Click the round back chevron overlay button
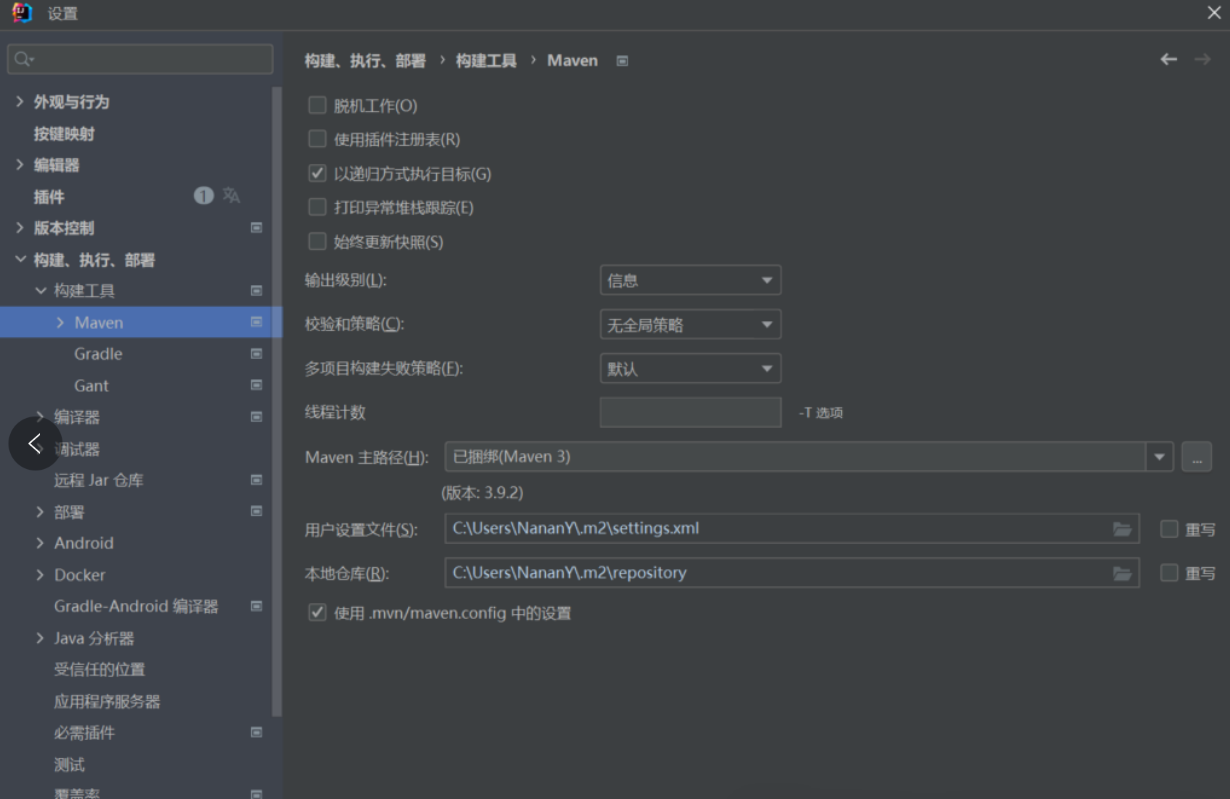This screenshot has width=1230, height=799. (35, 443)
